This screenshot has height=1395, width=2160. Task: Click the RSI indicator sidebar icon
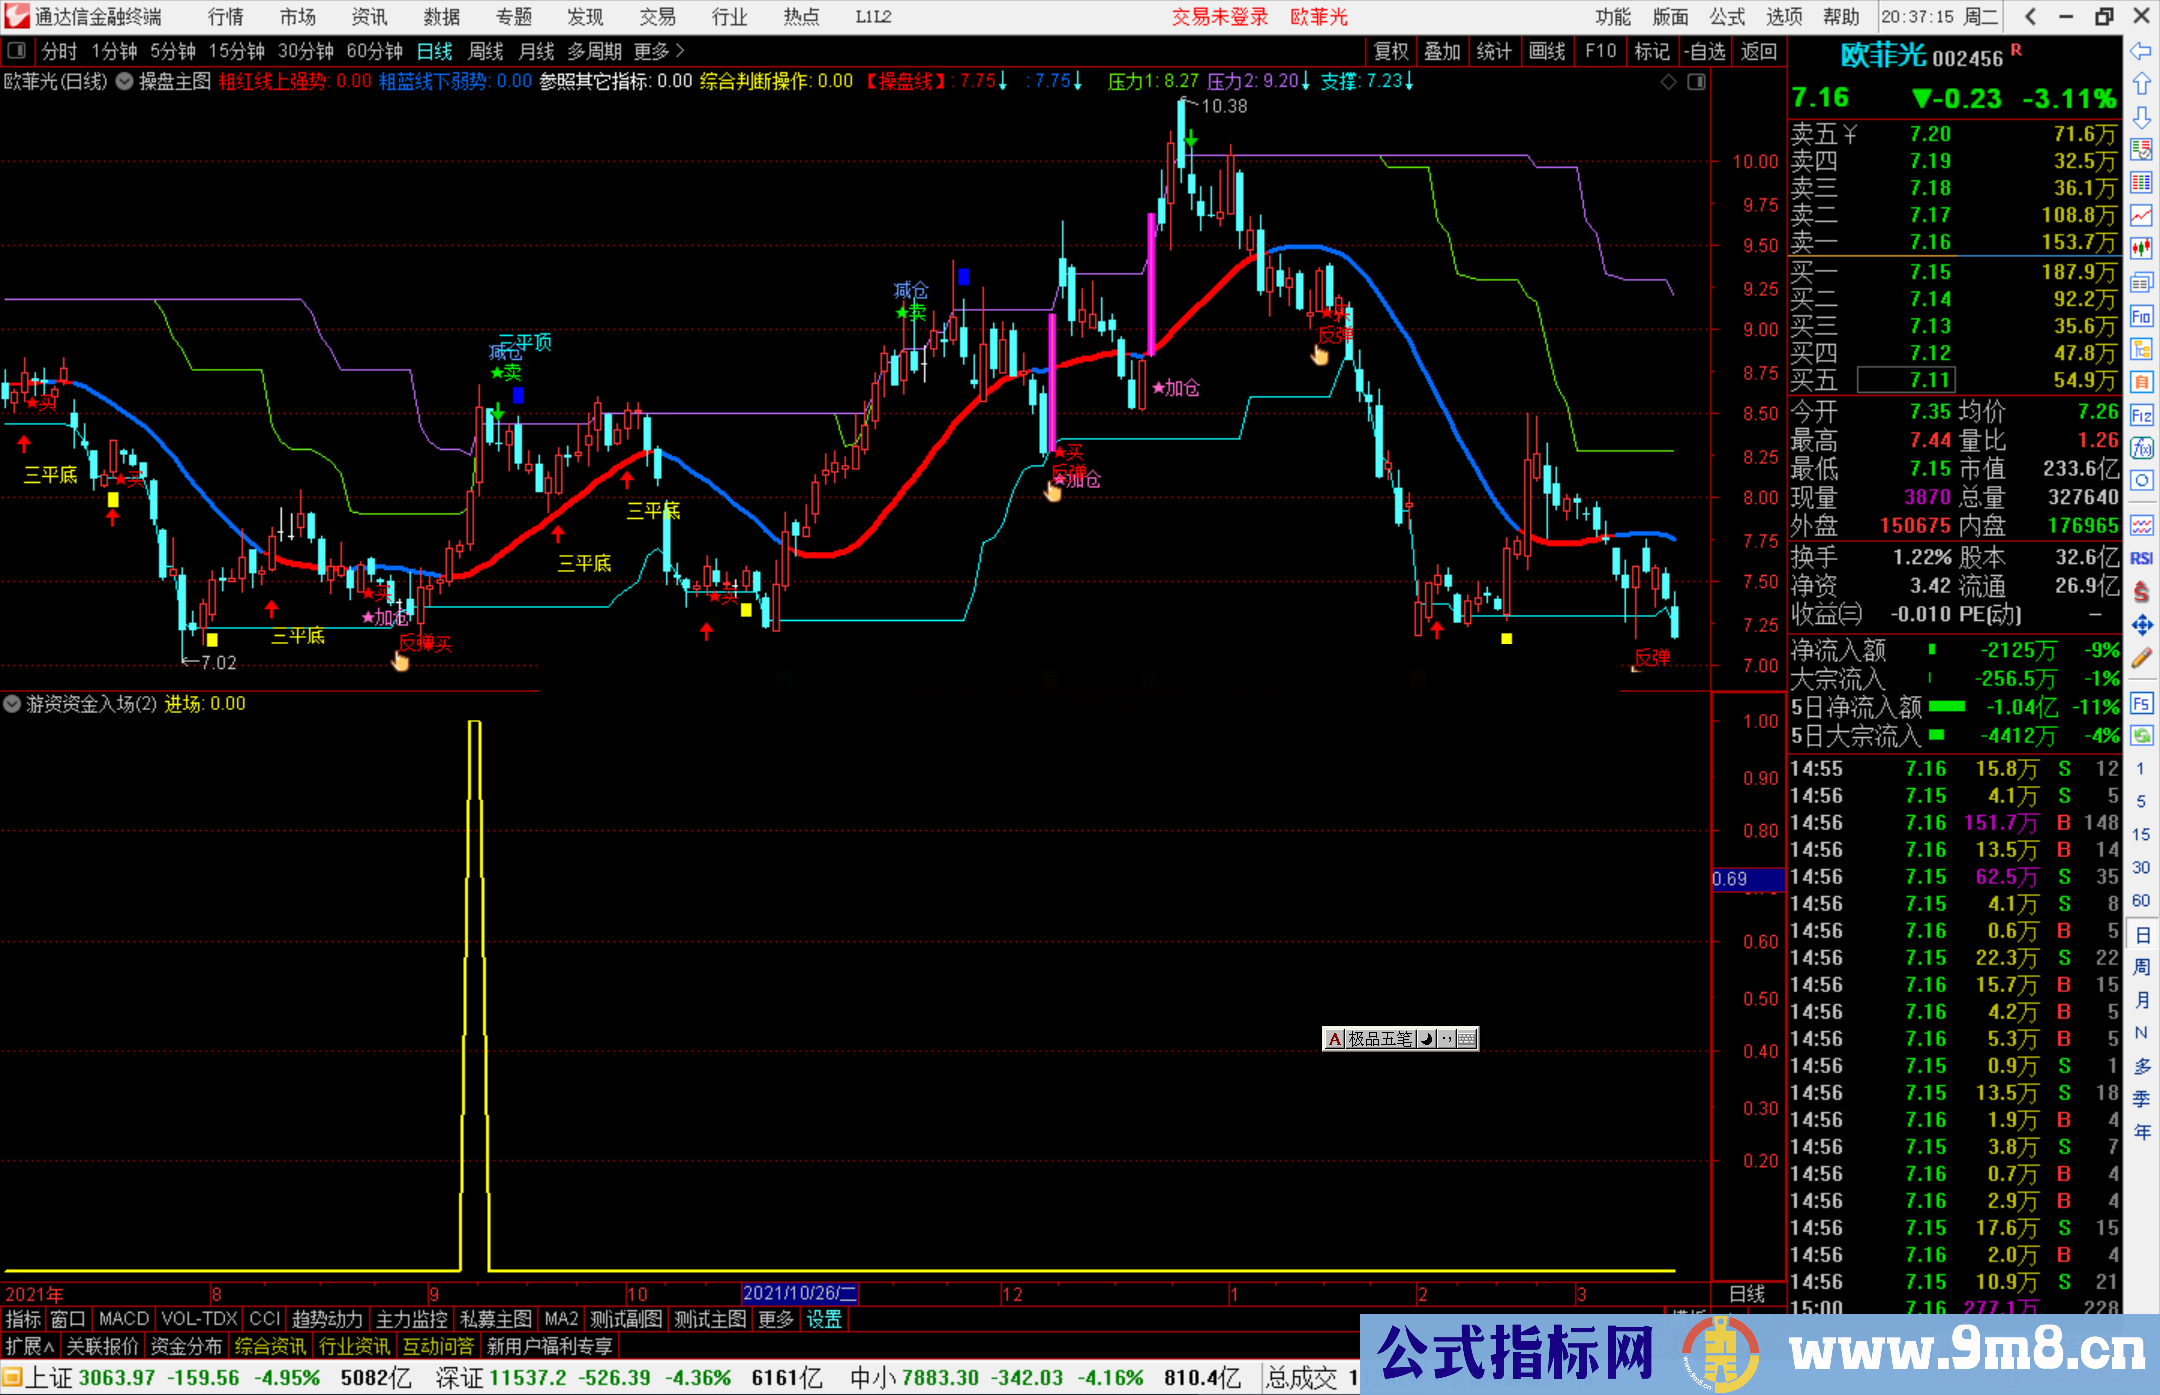tap(2141, 558)
